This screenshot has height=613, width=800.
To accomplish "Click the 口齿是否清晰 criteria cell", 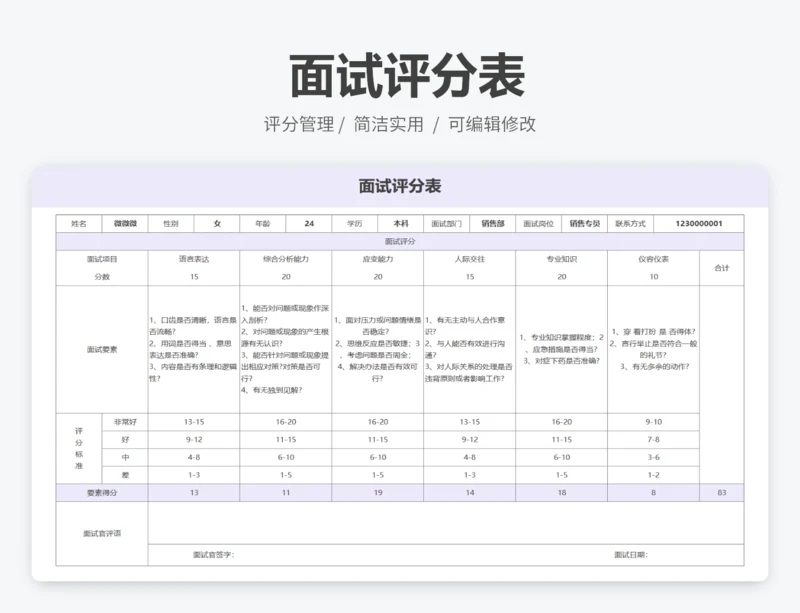I will [x=194, y=350].
